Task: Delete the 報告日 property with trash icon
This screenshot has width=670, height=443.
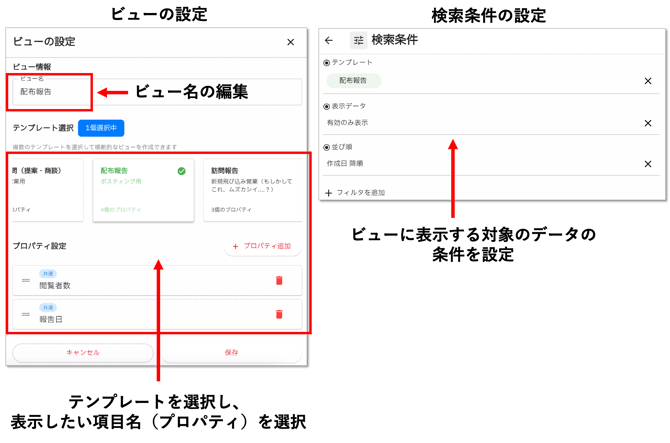Action: (x=279, y=314)
